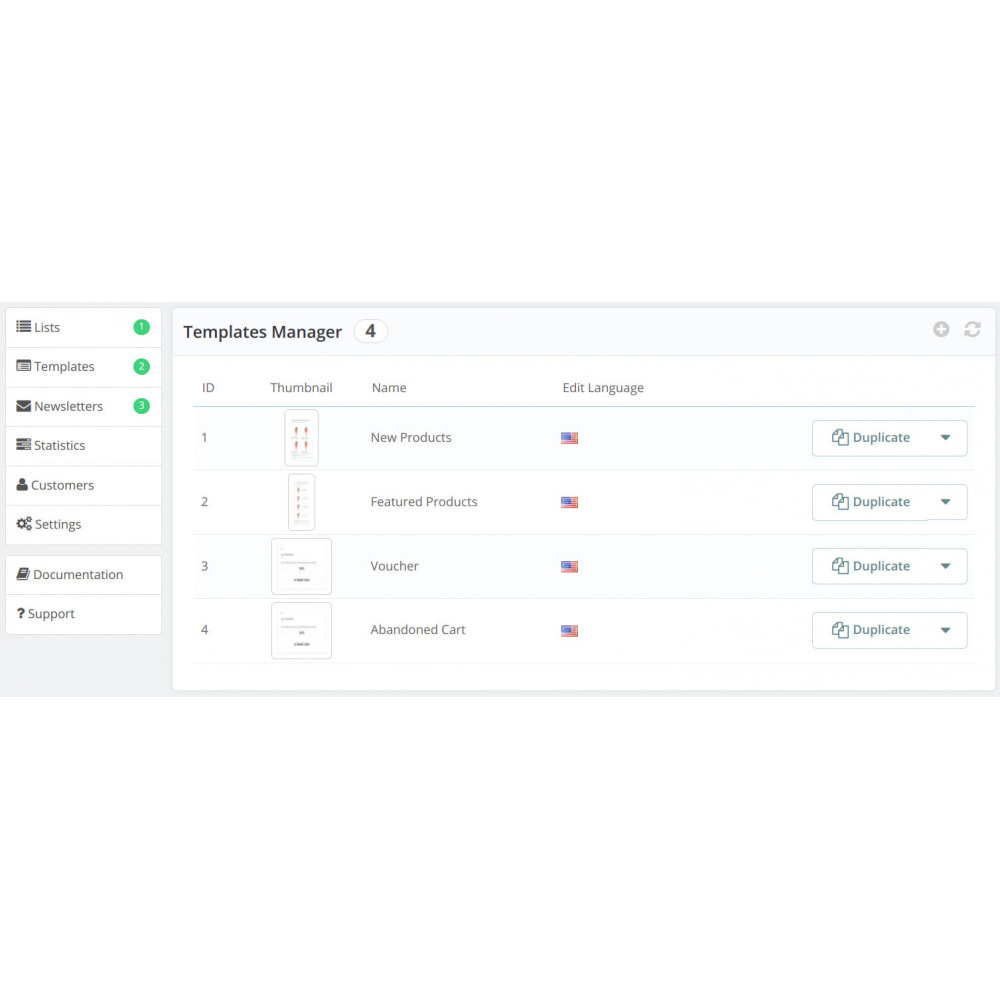The image size is (1000, 1000).
Task: Duplicate the New Products template
Action: [870, 438]
